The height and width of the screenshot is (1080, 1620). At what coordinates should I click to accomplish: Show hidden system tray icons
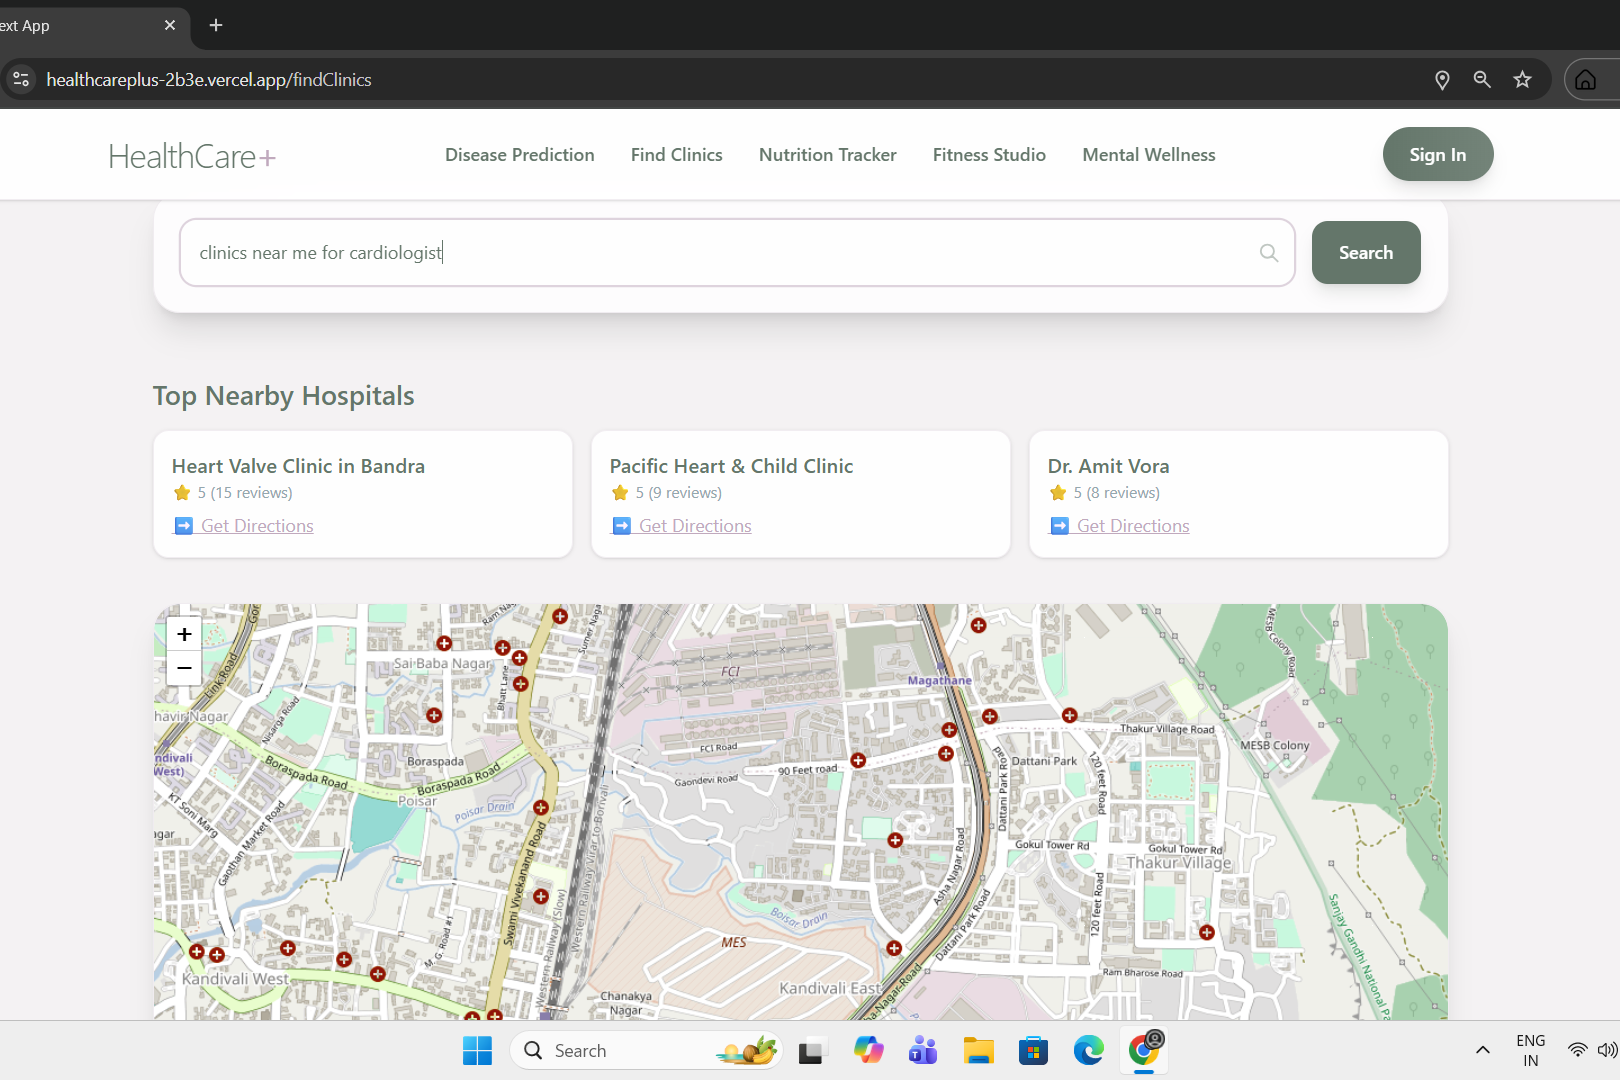(1483, 1050)
